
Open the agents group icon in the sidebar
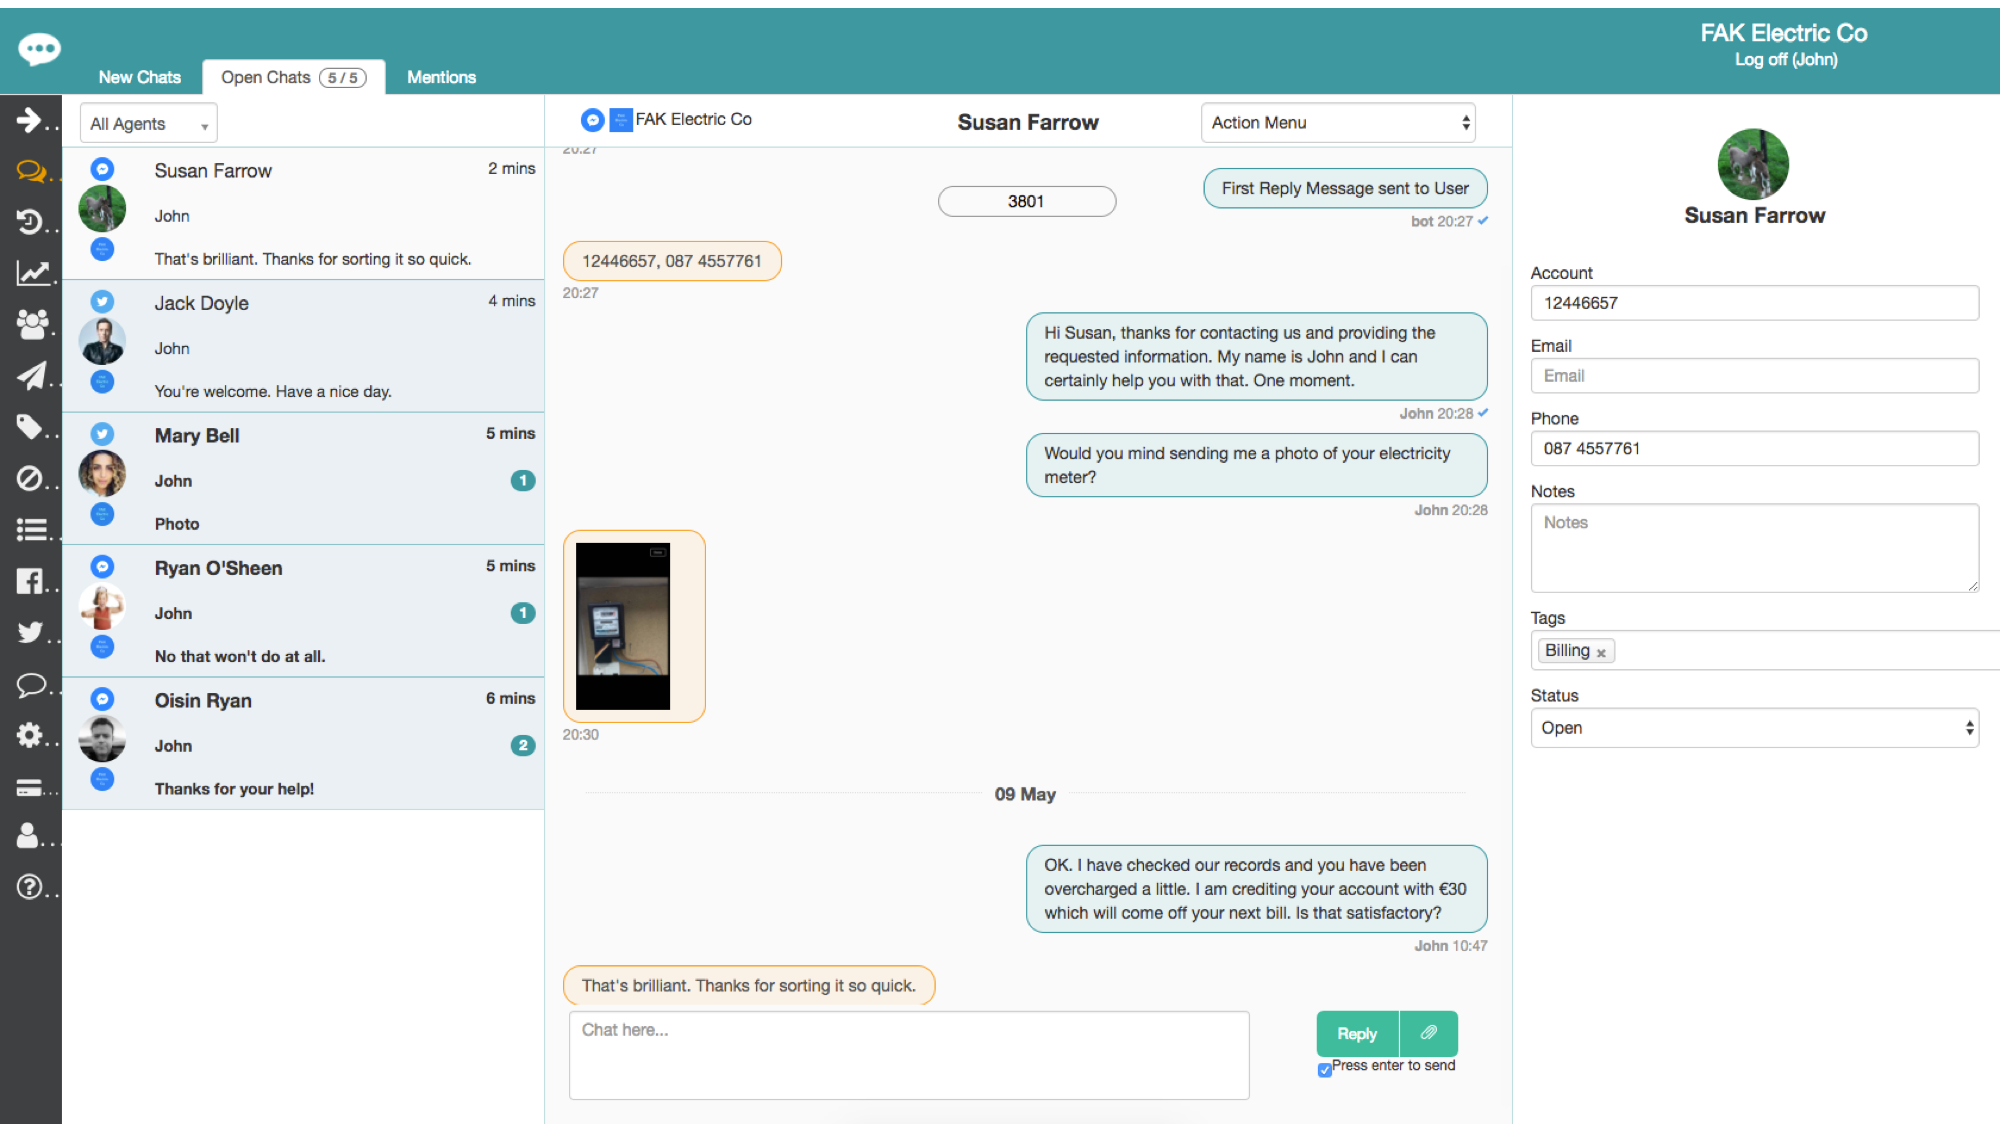[x=32, y=324]
